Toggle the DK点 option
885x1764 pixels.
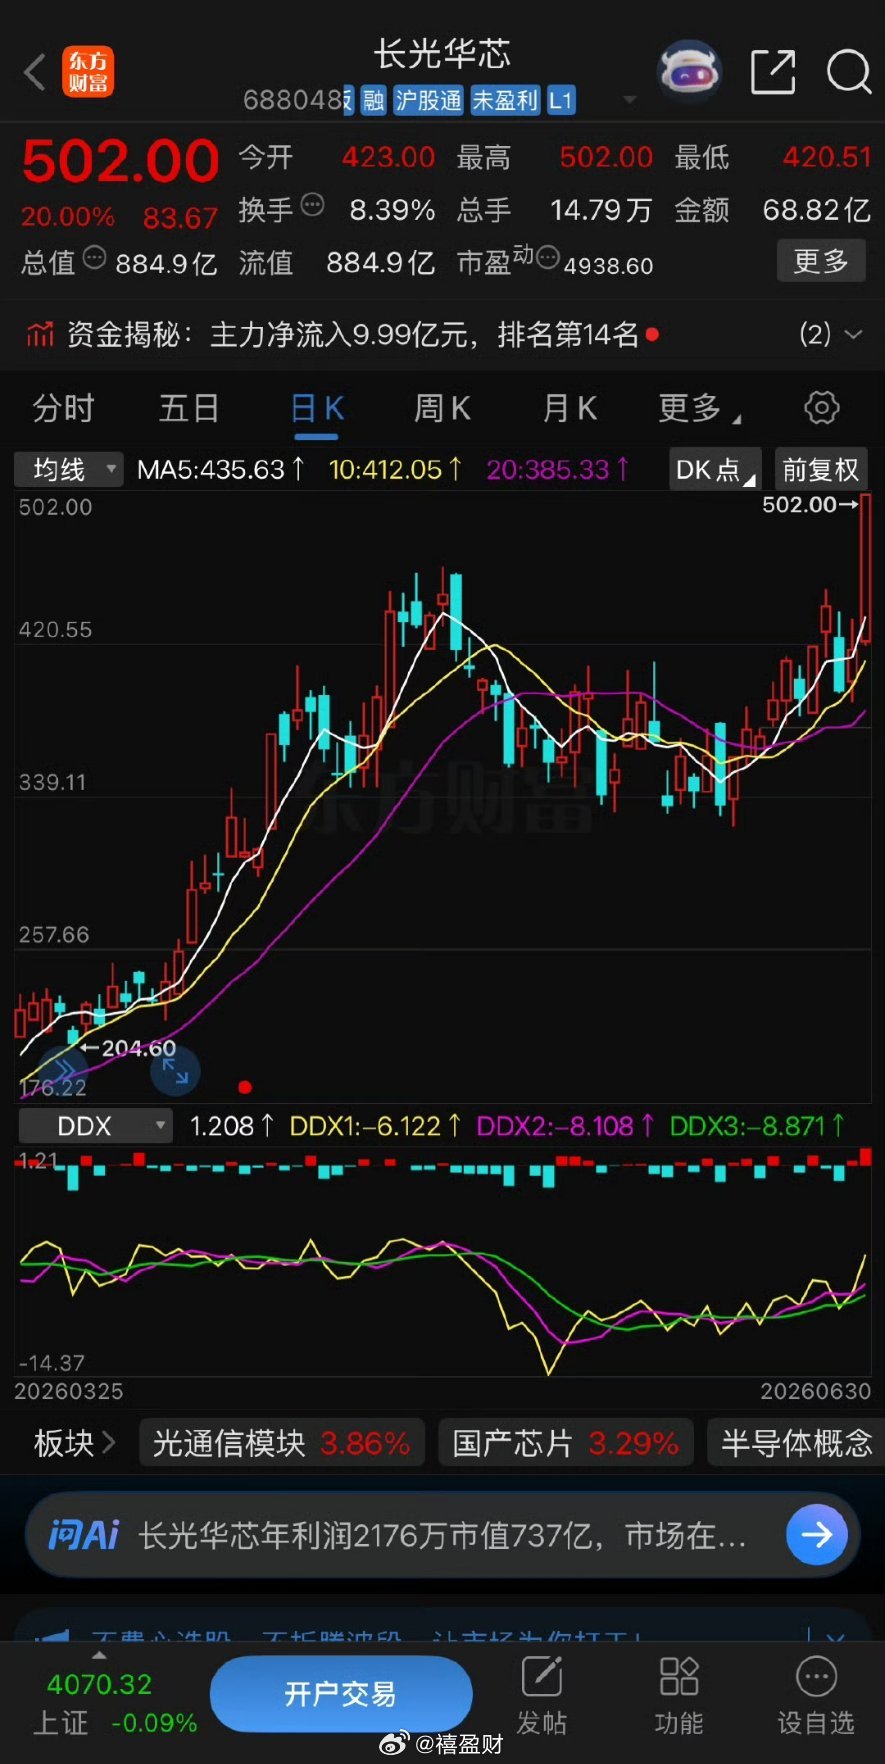click(714, 469)
